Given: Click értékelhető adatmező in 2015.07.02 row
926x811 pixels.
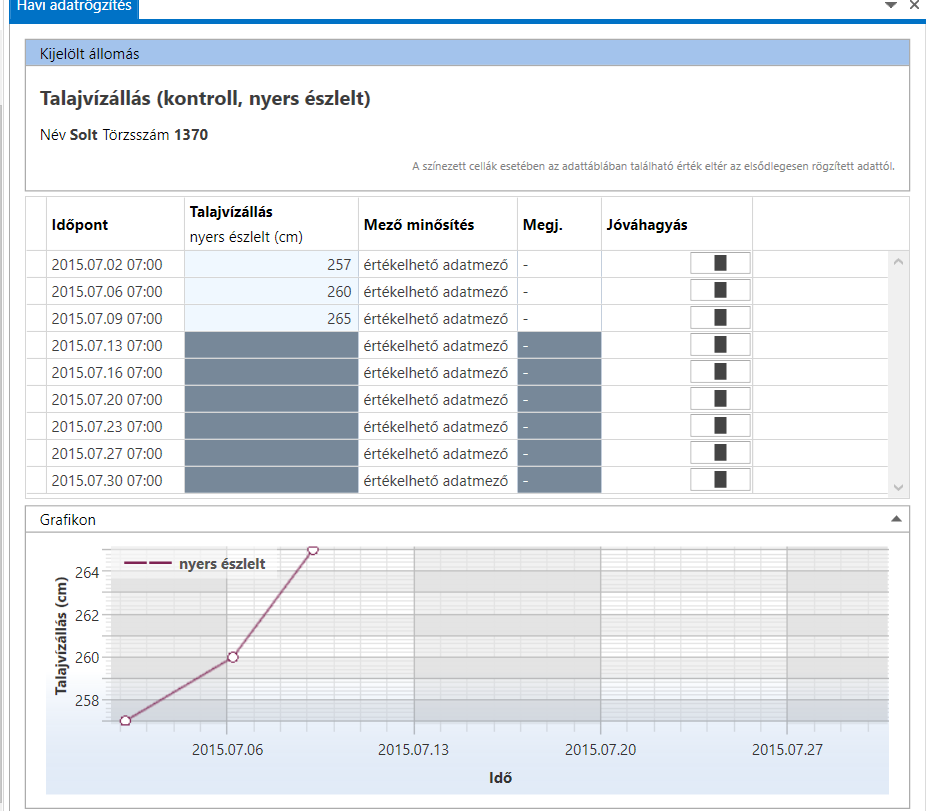Looking at the screenshot, I should (438, 264).
